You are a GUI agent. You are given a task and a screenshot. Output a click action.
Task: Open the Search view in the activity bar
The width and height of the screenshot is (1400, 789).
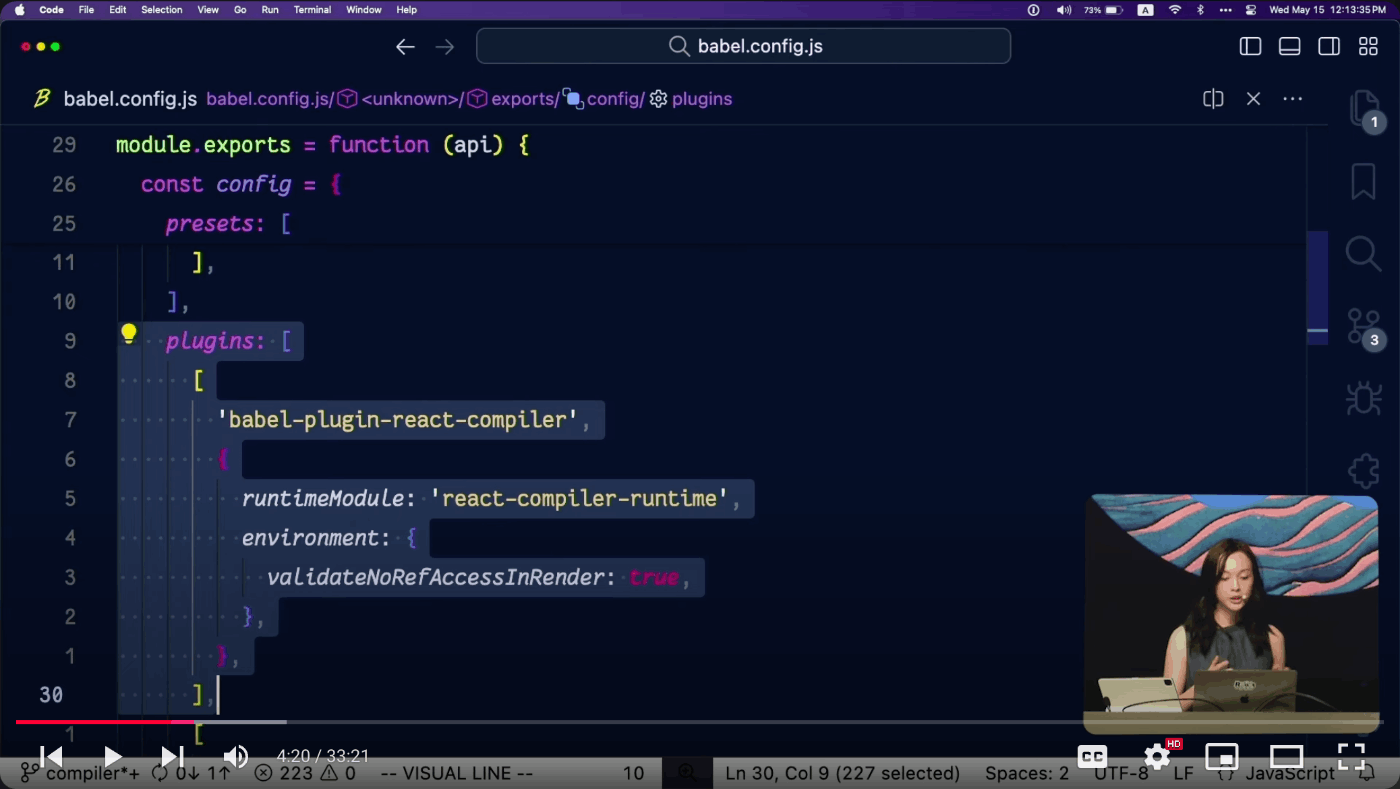point(1363,254)
